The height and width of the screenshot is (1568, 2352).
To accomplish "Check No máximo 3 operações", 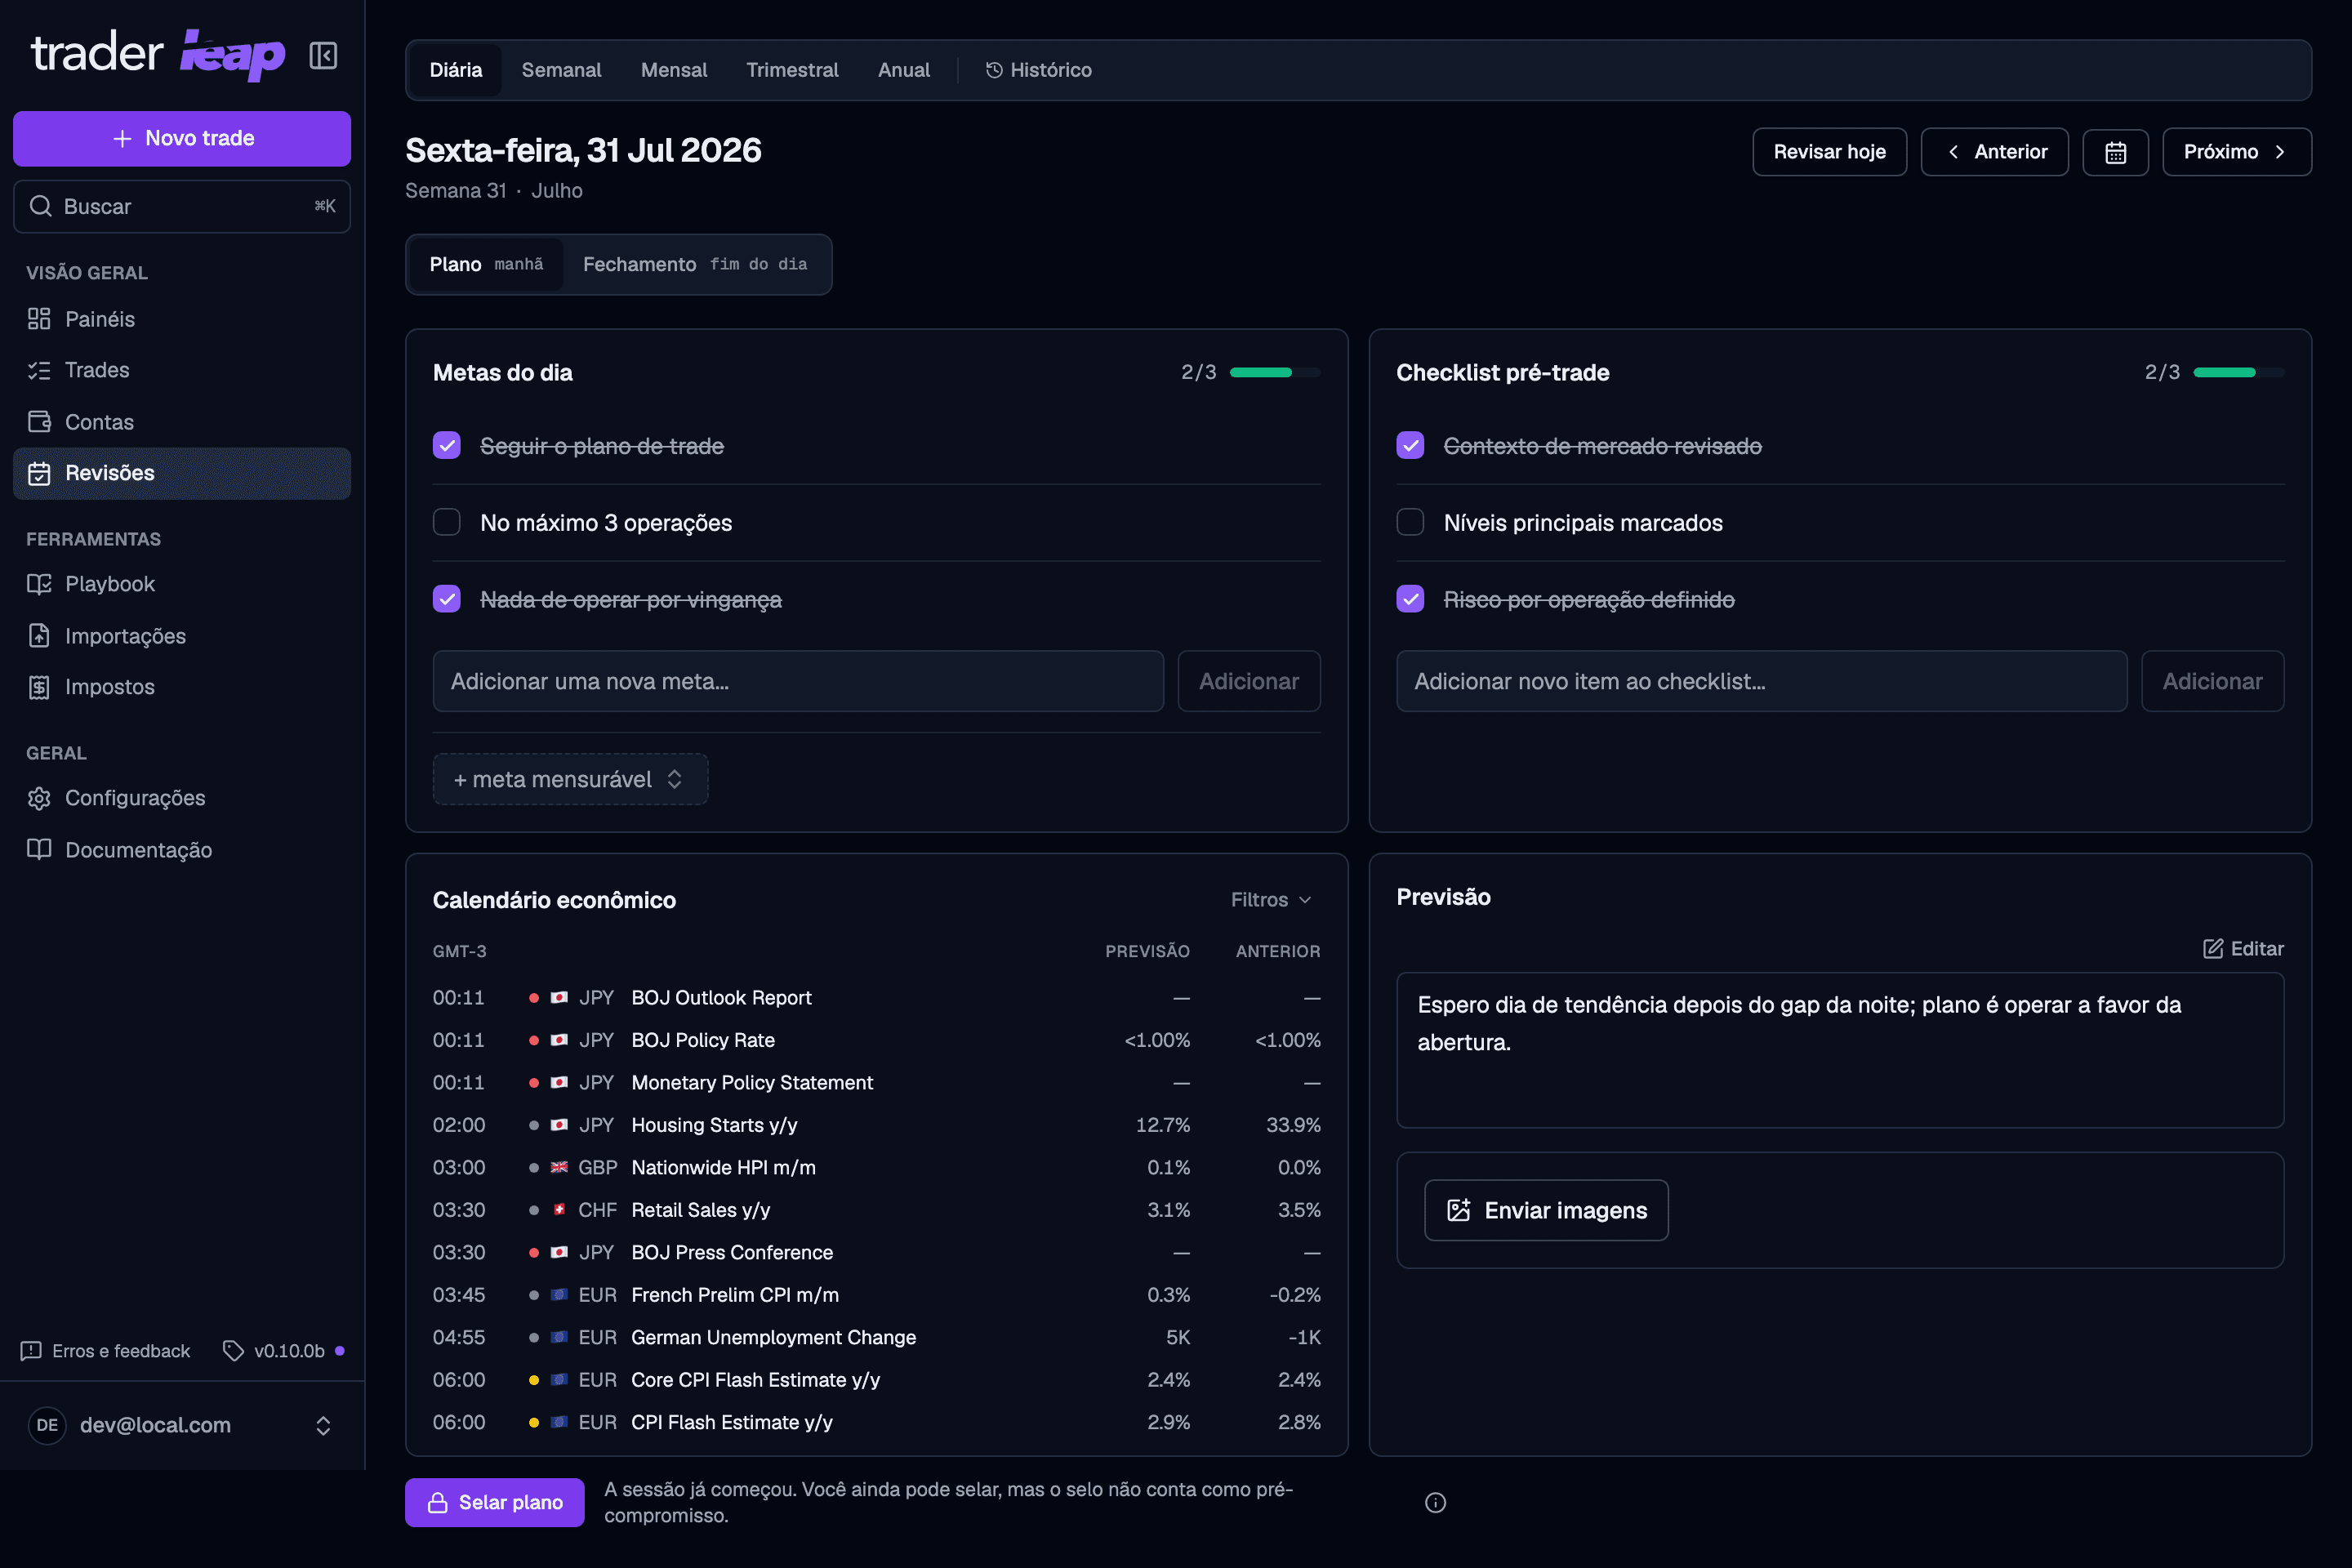I will coord(447,522).
